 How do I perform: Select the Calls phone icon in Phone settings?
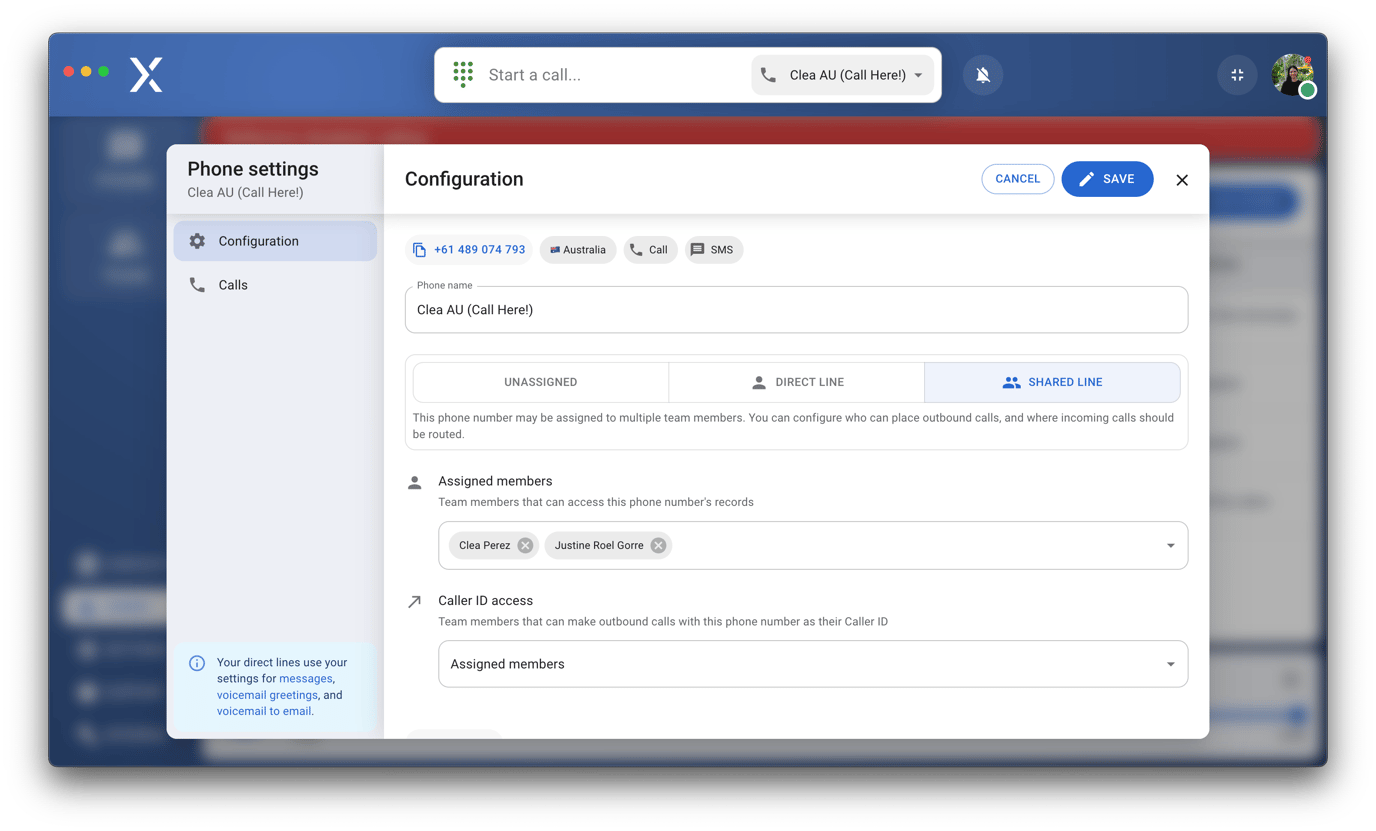tap(198, 284)
